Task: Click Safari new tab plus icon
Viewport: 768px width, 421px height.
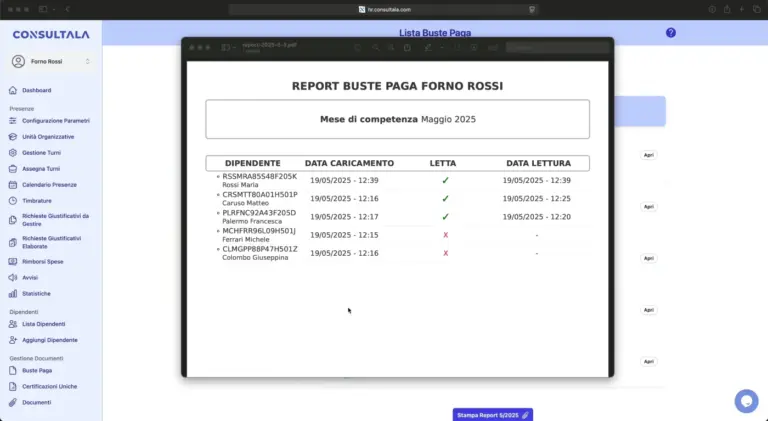Action: [742, 9]
